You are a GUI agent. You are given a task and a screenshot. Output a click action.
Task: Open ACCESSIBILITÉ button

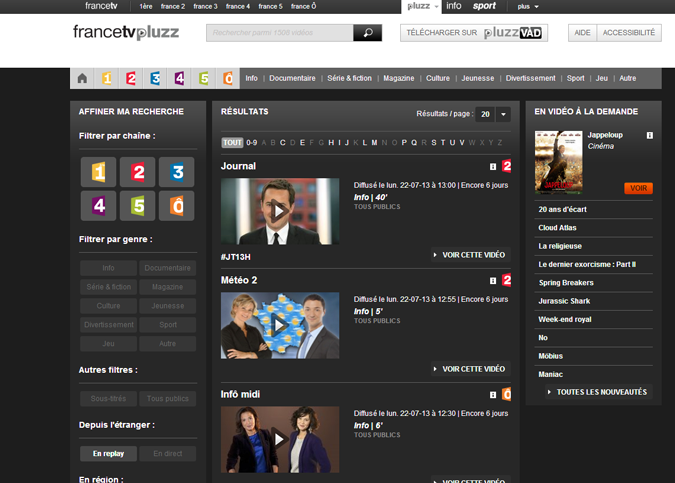pyautogui.click(x=629, y=33)
